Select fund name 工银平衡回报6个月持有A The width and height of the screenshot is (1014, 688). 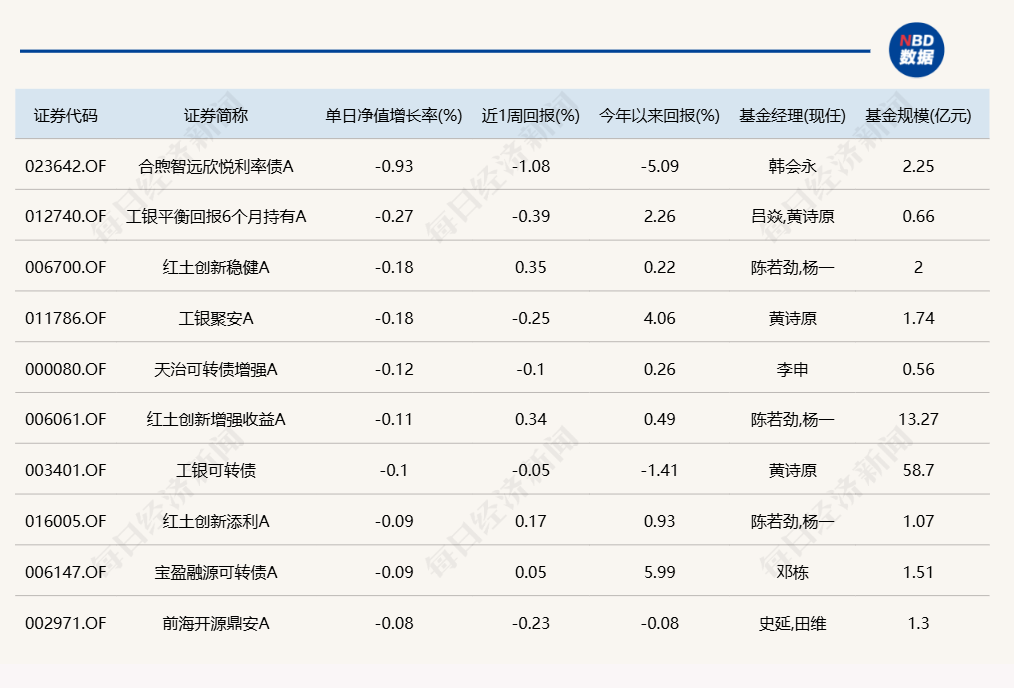(216, 216)
